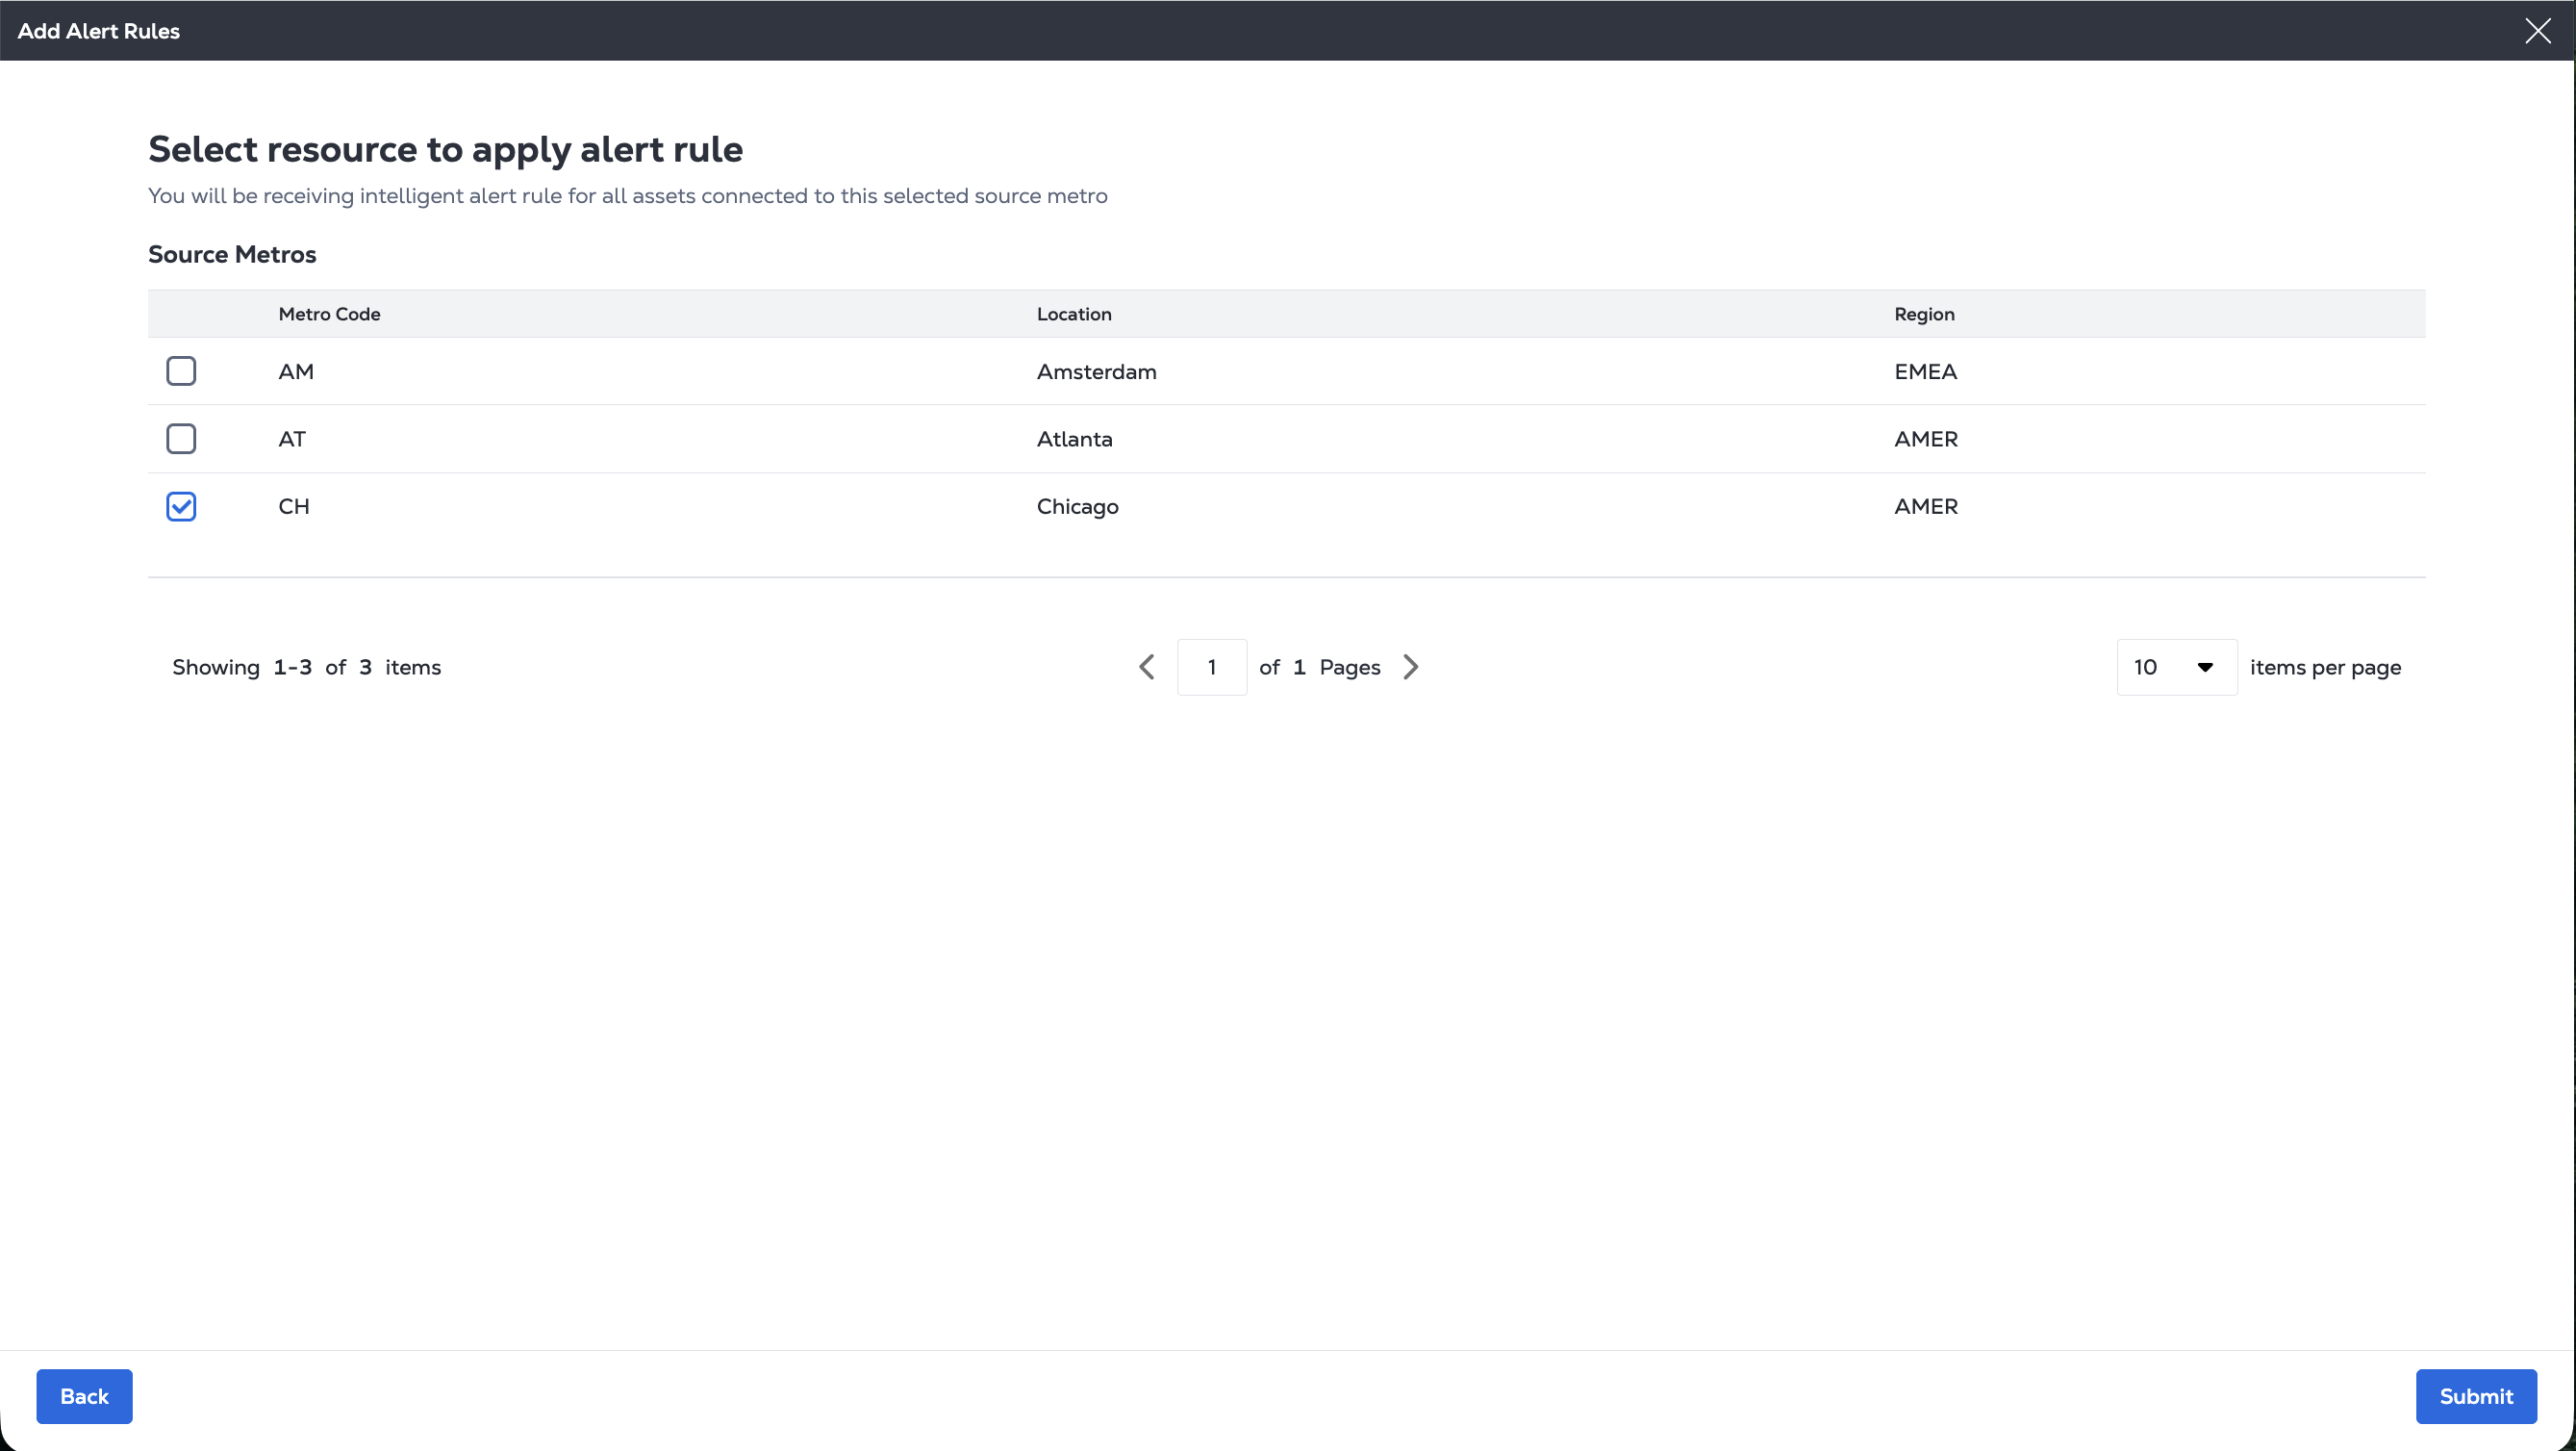Open the items per page dropdown
The height and width of the screenshot is (1451, 2576).
pyautogui.click(x=2175, y=667)
